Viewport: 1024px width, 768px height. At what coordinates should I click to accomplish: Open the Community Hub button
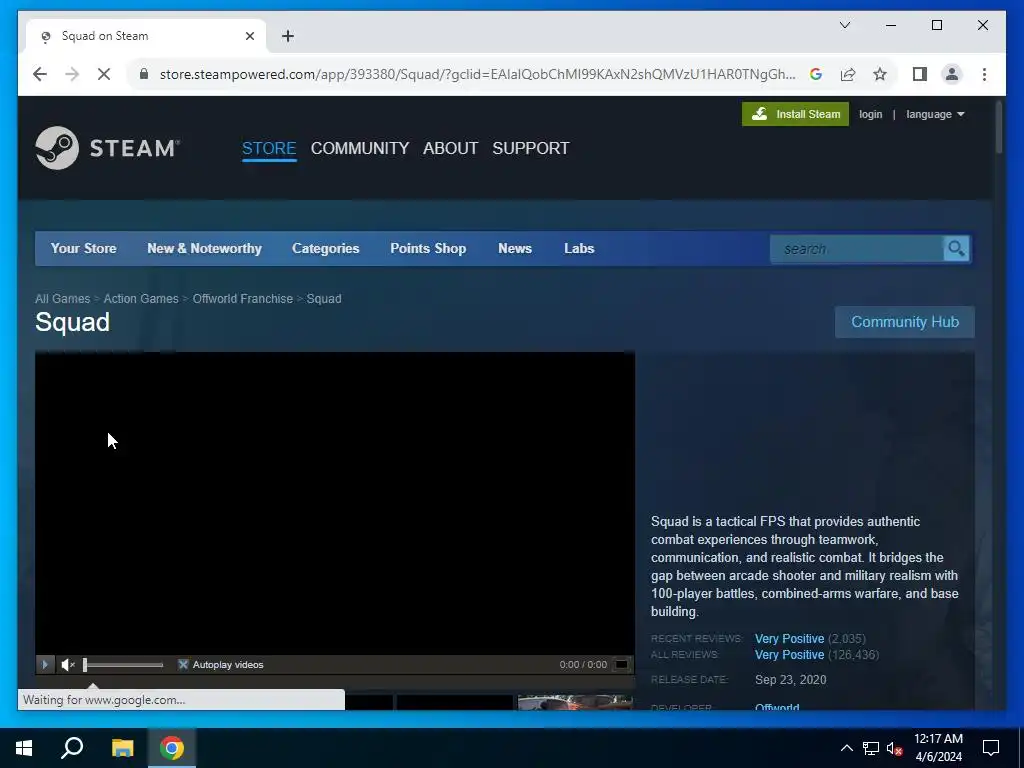coord(905,322)
